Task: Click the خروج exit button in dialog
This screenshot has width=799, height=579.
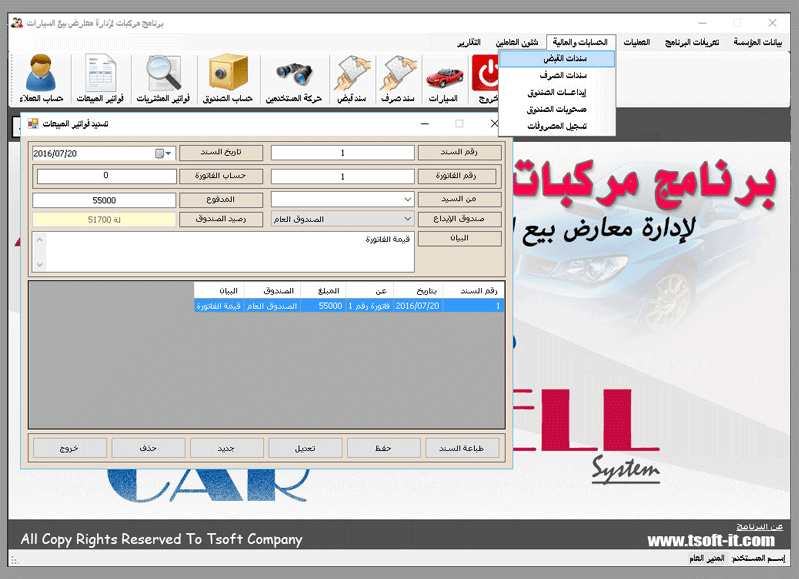Action: click(69, 448)
